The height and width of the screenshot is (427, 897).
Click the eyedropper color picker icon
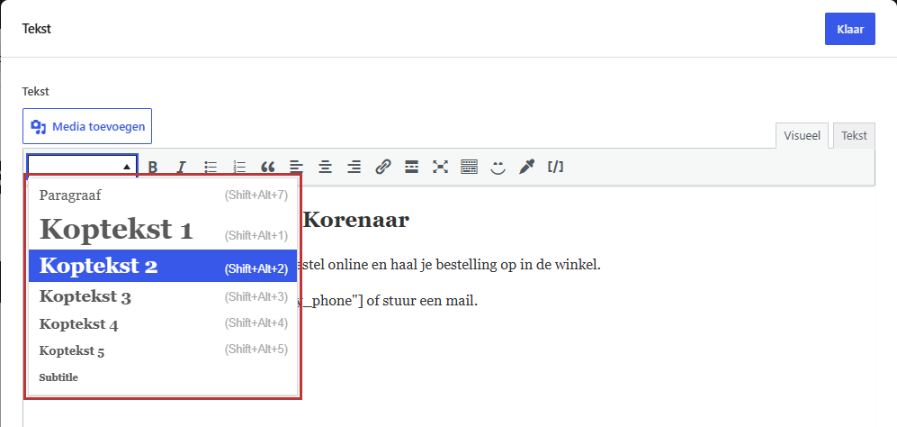coord(526,167)
